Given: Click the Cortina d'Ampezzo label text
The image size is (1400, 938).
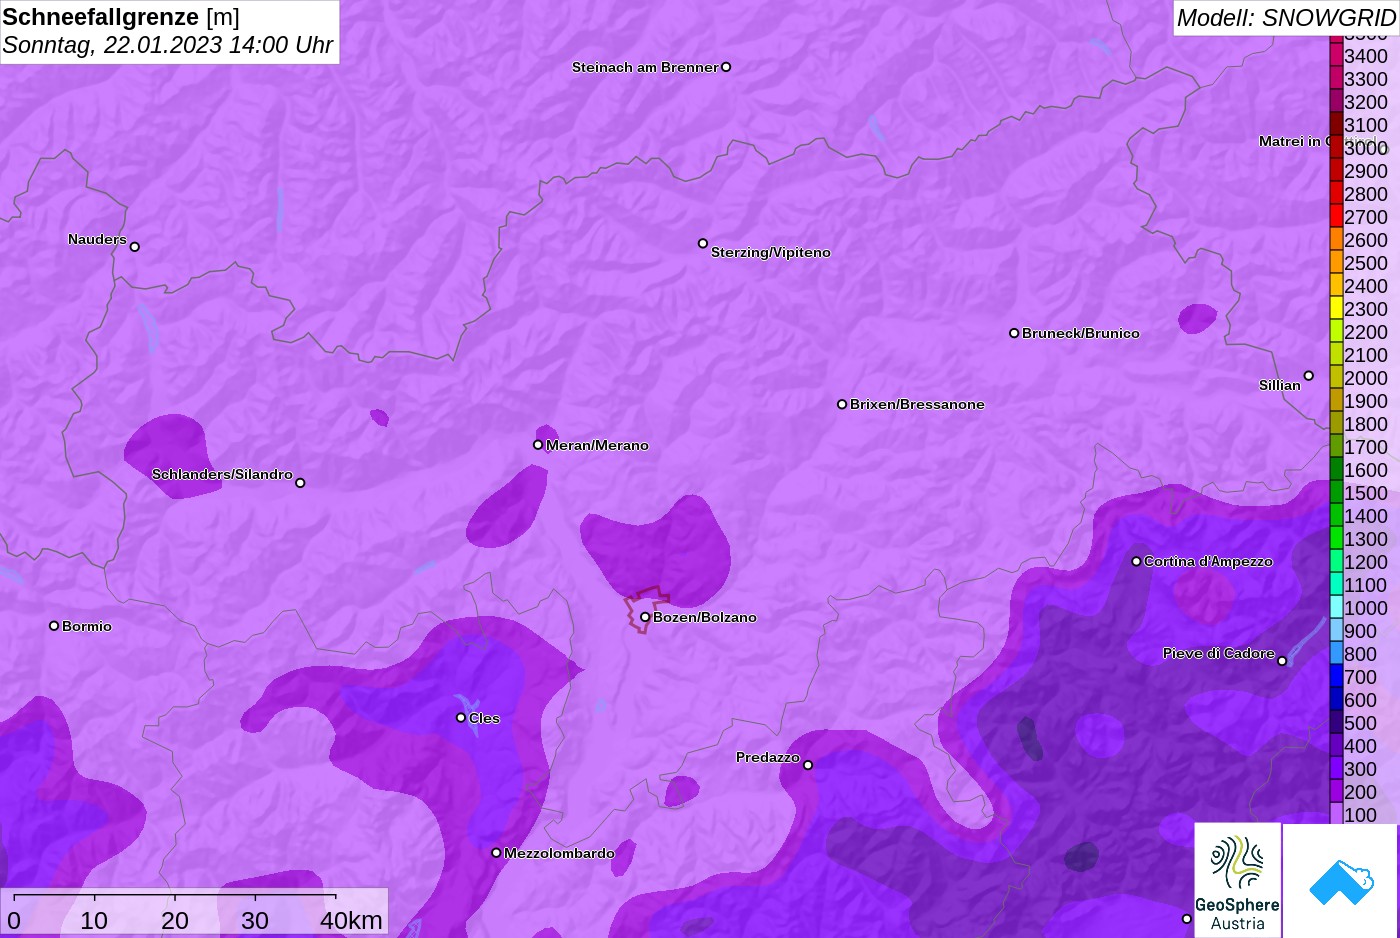Looking at the screenshot, I should [x=1208, y=561].
